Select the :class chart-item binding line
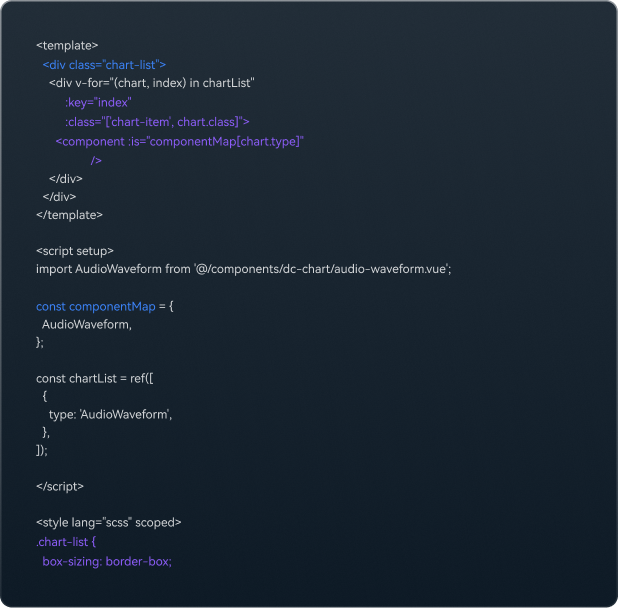 pyautogui.click(x=157, y=122)
